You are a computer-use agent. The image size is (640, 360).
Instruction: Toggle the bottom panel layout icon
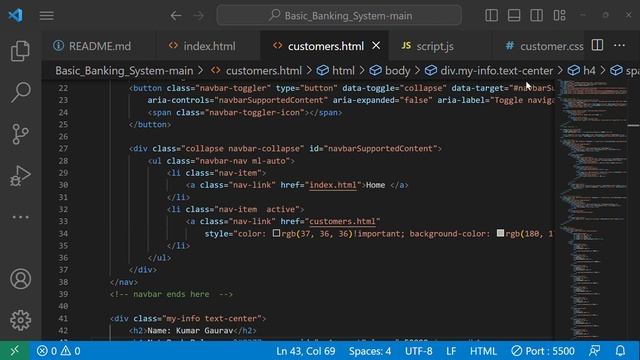(514, 16)
